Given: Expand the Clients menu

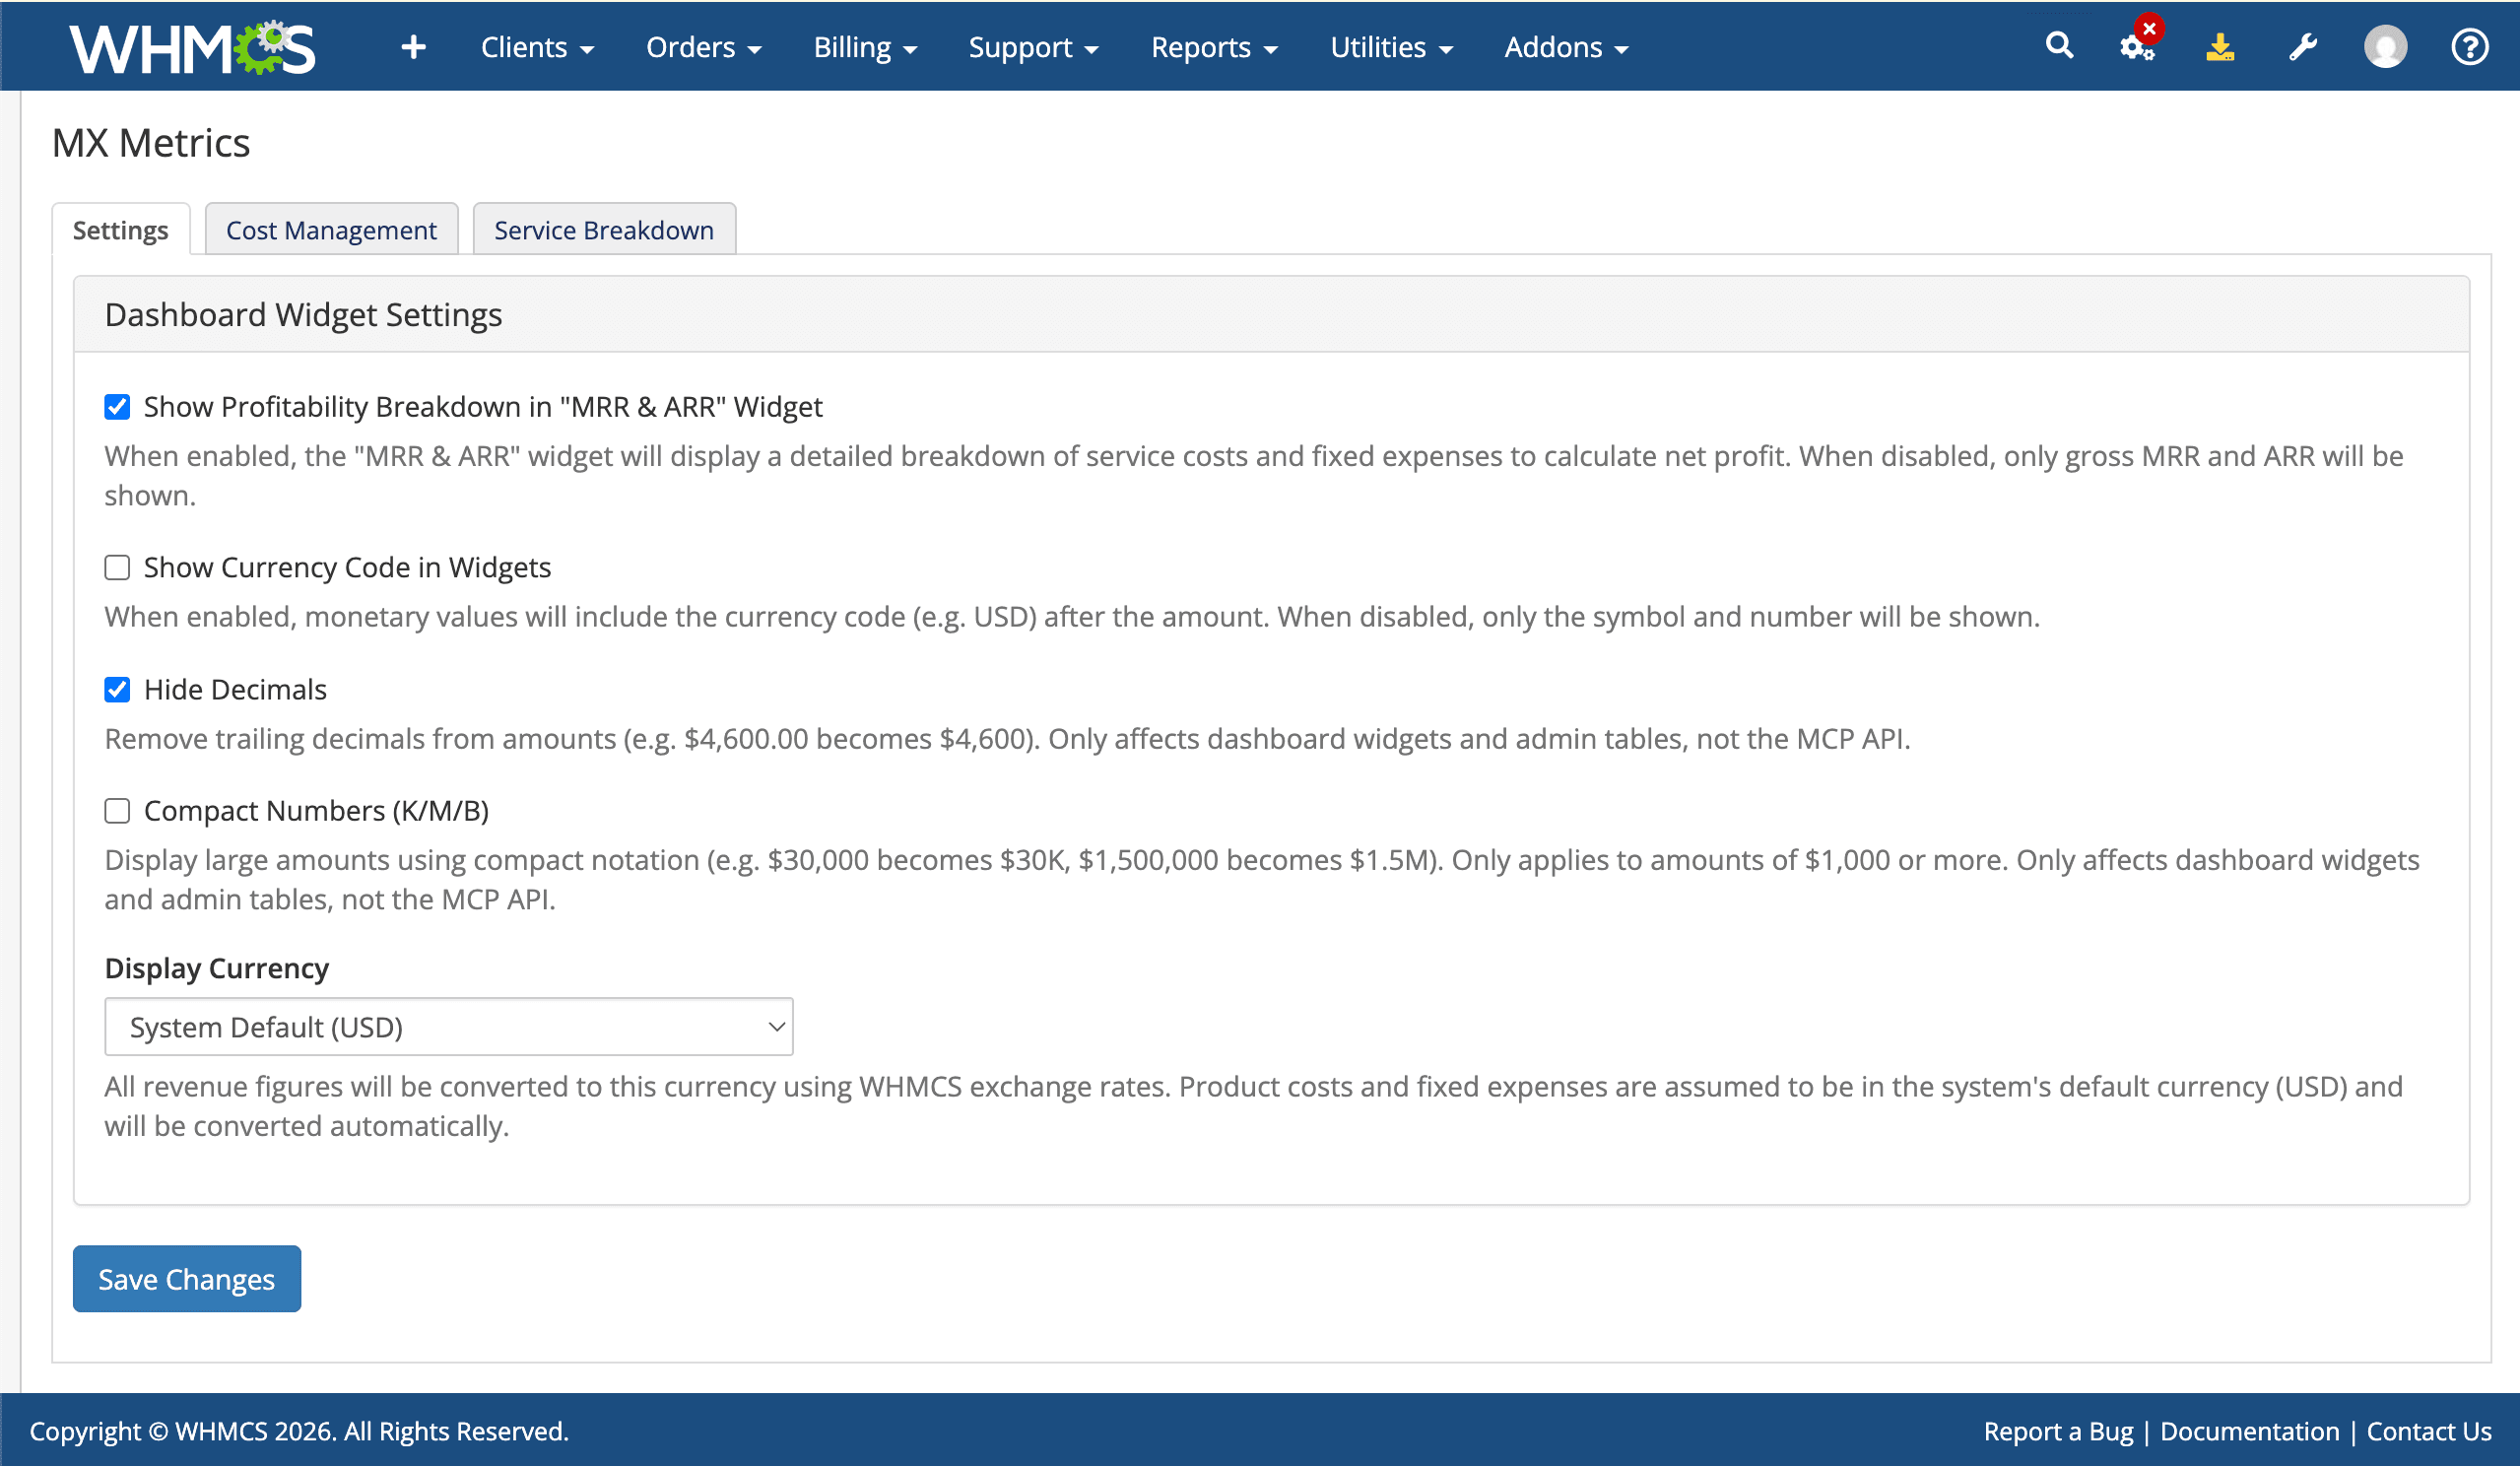Looking at the screenshot, I should coord(537,47).
